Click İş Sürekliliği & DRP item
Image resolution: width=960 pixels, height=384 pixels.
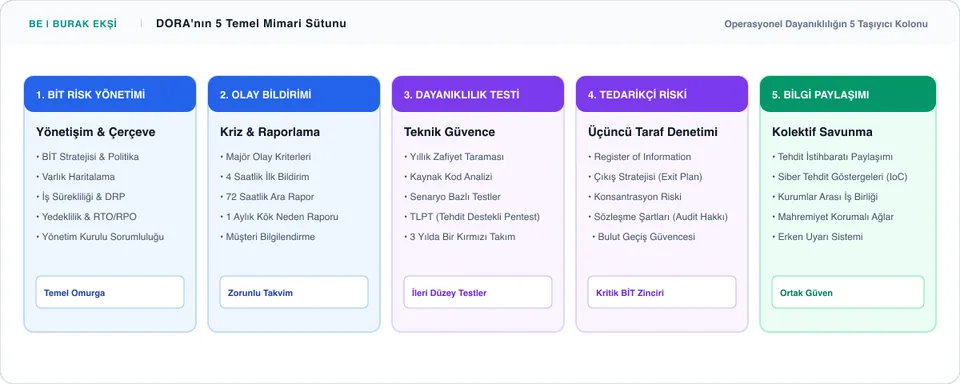(x=81, y=197)
